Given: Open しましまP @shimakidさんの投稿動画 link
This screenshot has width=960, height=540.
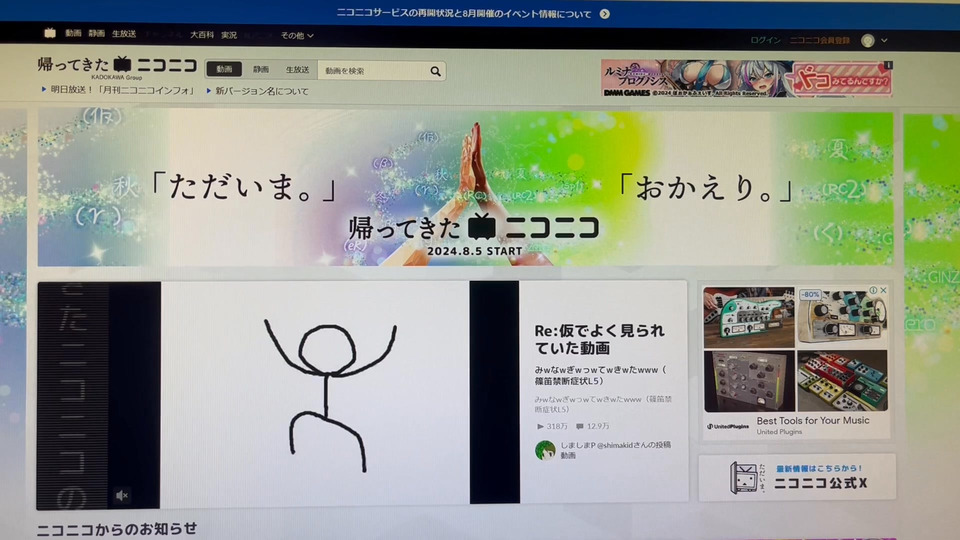Looking at the screenshot, I should [x=615, y=450].
